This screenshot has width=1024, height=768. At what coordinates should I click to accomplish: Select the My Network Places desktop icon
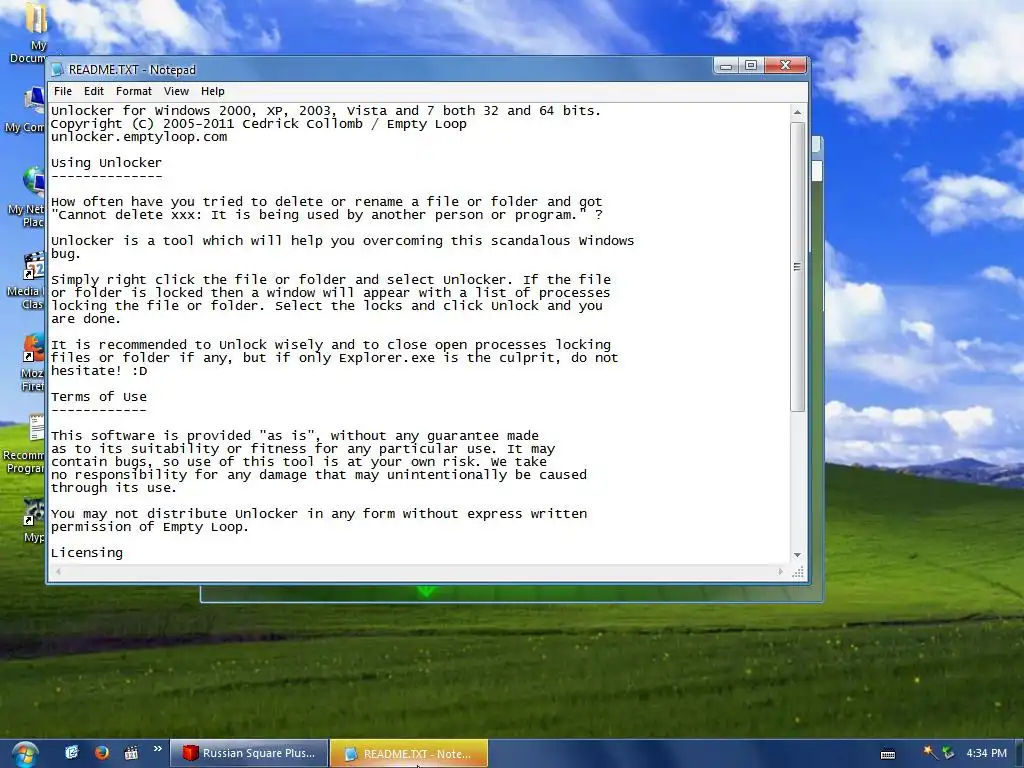click(34, 182)
